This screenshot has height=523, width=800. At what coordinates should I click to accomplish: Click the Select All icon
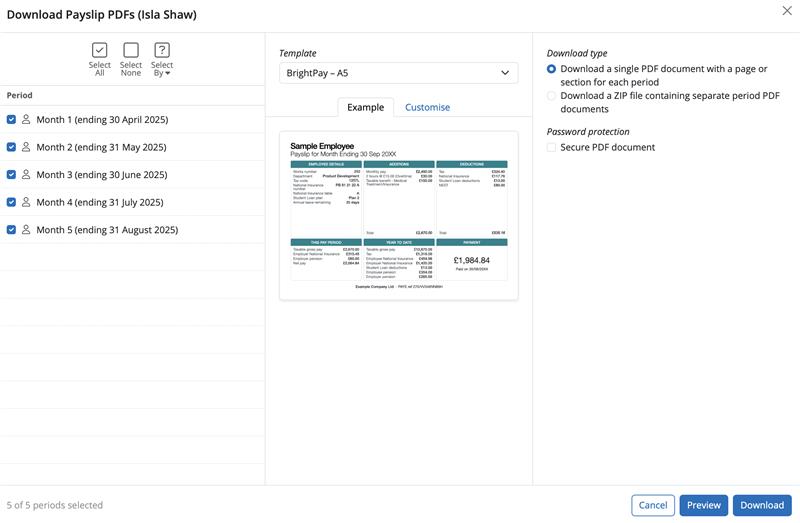(99, 50)
